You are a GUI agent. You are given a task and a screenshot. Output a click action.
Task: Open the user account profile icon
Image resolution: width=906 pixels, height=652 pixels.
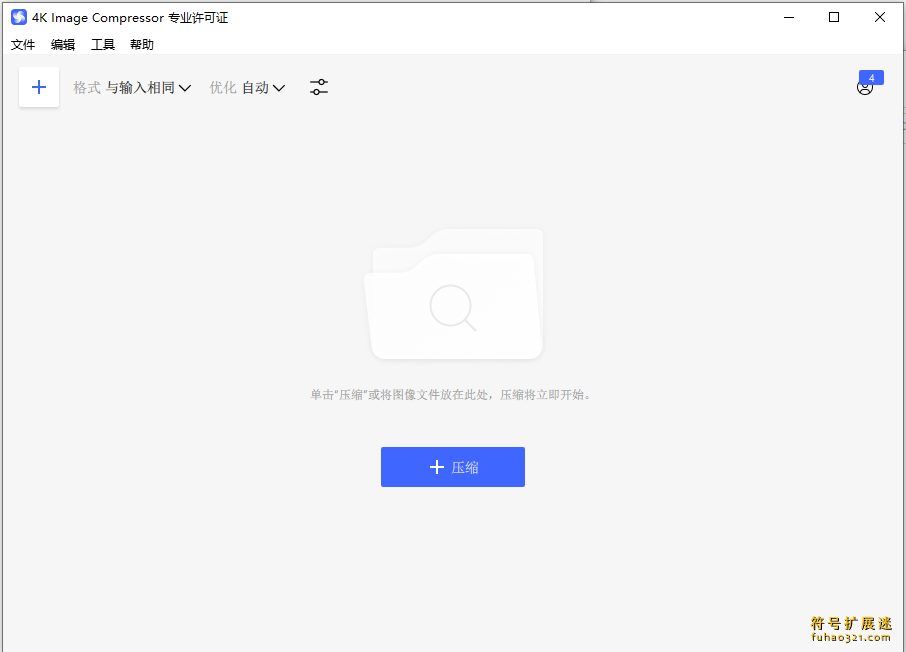tap(865, 88)
